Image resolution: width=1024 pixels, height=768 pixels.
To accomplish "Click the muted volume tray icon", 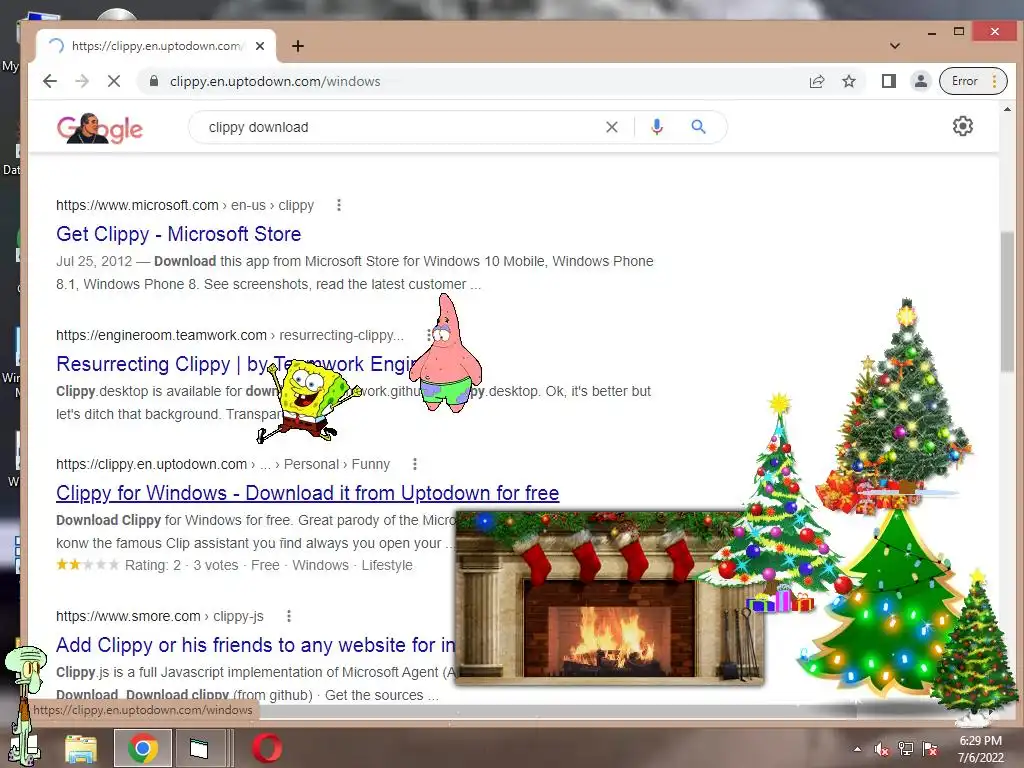I will tap(882, 749).
